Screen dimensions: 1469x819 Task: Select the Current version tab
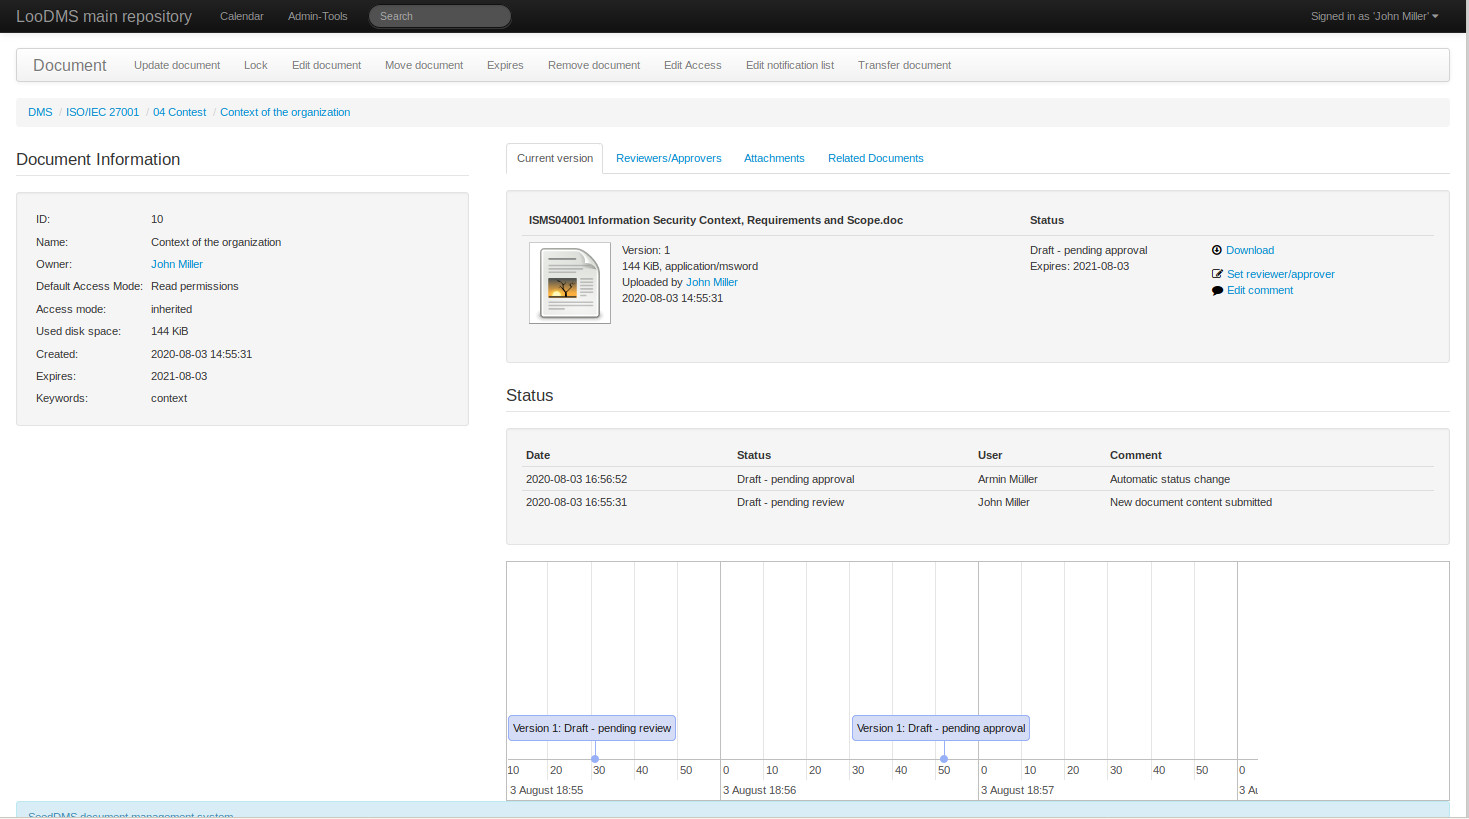click(555, 158)
